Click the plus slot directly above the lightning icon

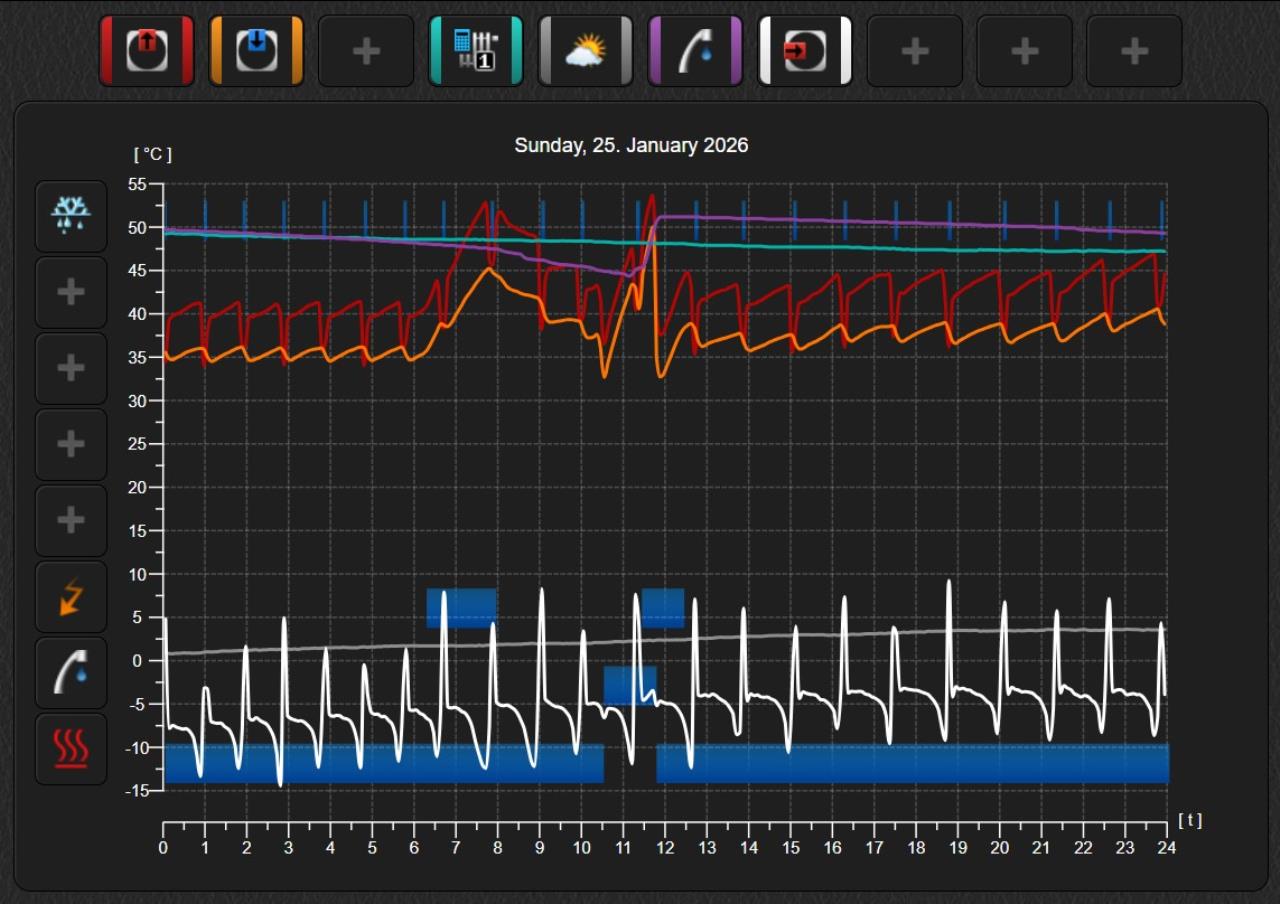point(71,520)
